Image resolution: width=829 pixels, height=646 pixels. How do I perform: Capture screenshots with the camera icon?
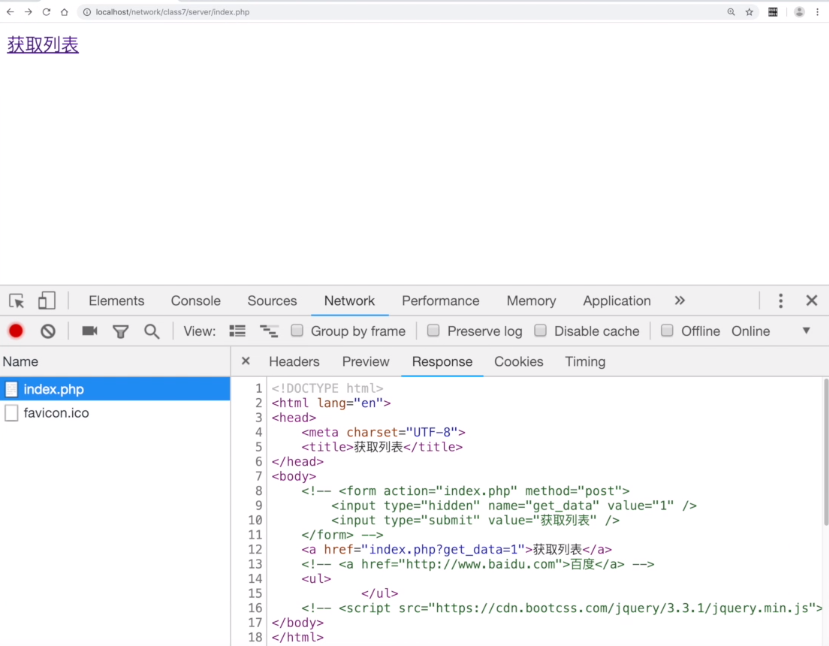[90, 331]
